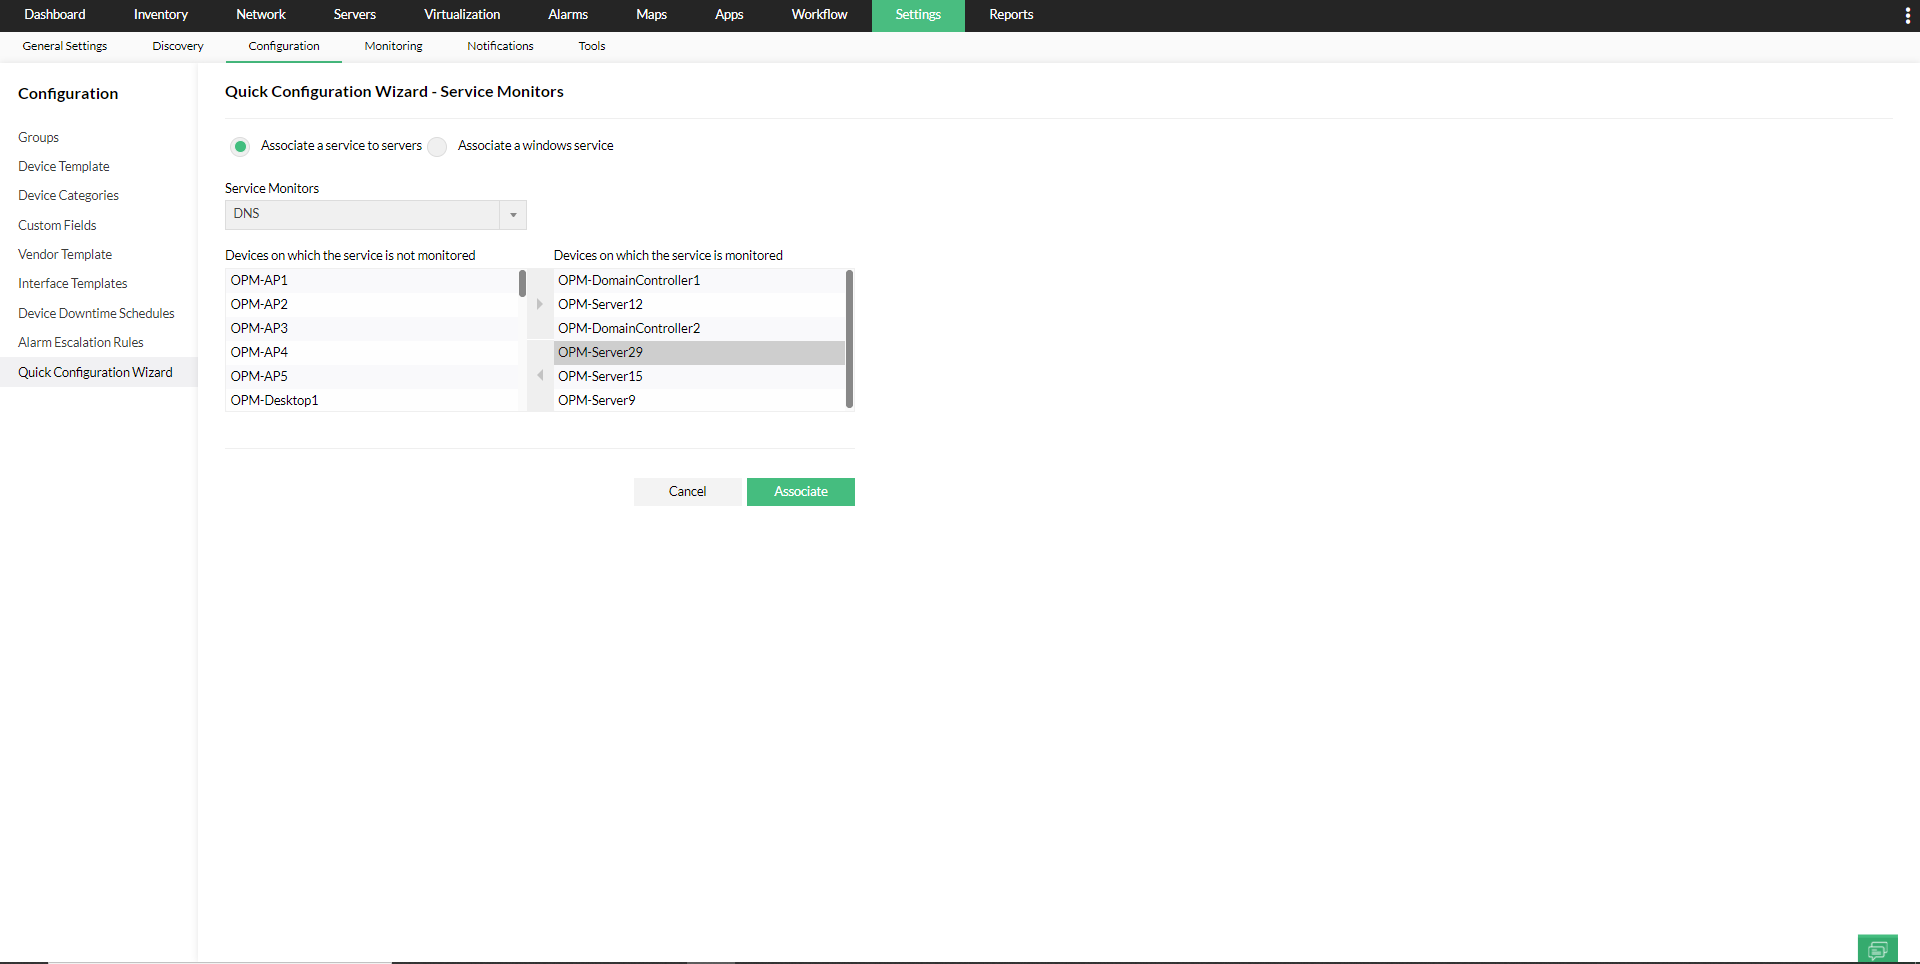Open the Alarms menu
The width and height of the screenshot is (1920, 964).
pyautogui.click(x=567, y=15)
